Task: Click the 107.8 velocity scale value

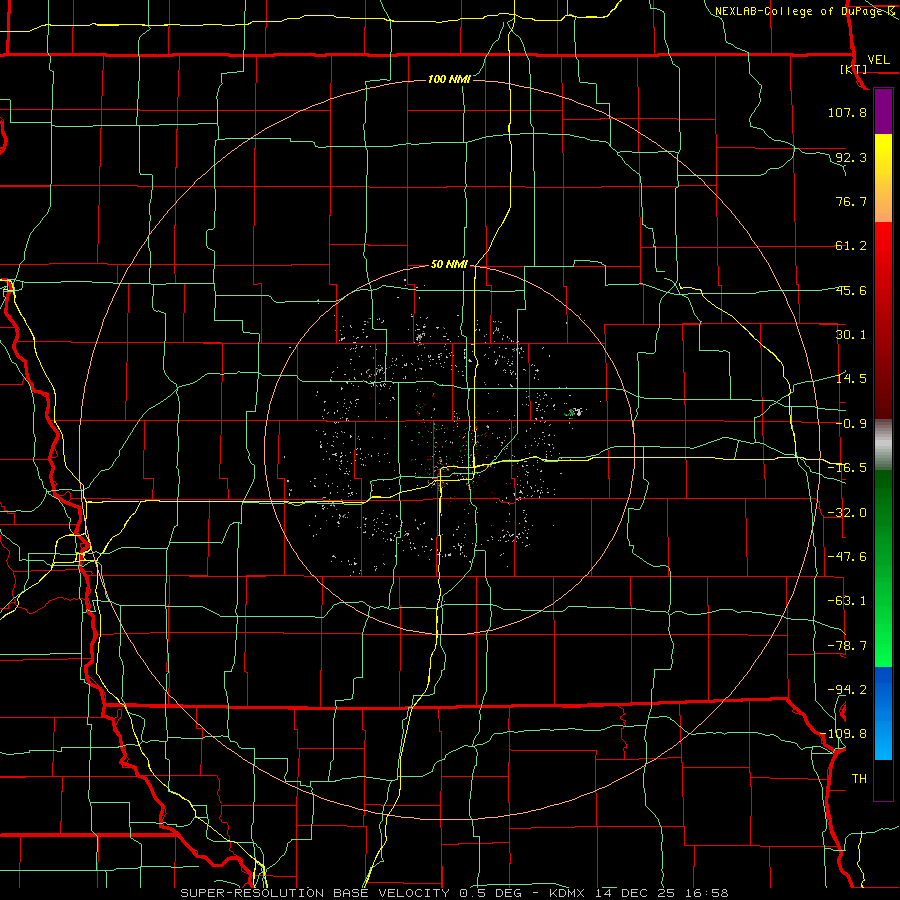Action: coord(847,112)
